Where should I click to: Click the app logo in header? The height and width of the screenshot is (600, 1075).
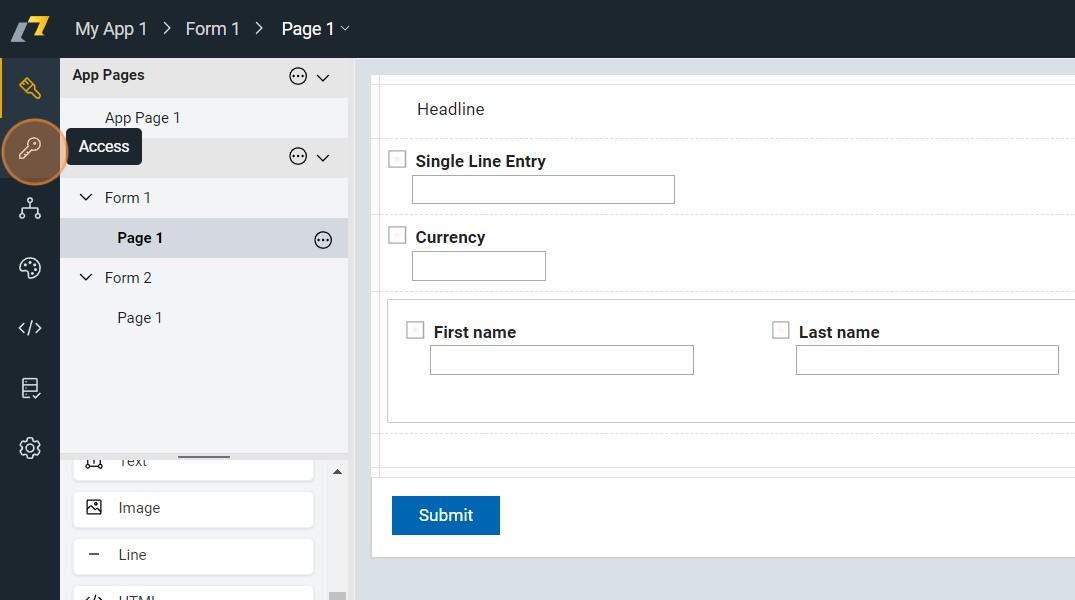click(x=30, y=28)
